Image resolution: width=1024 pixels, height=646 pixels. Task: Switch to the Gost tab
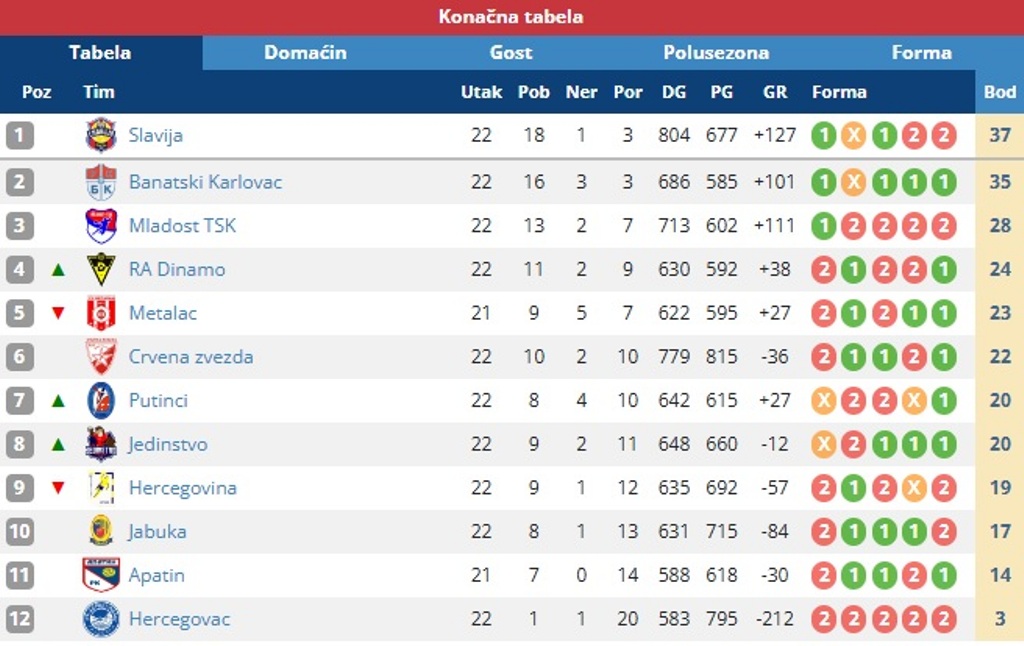511,53
